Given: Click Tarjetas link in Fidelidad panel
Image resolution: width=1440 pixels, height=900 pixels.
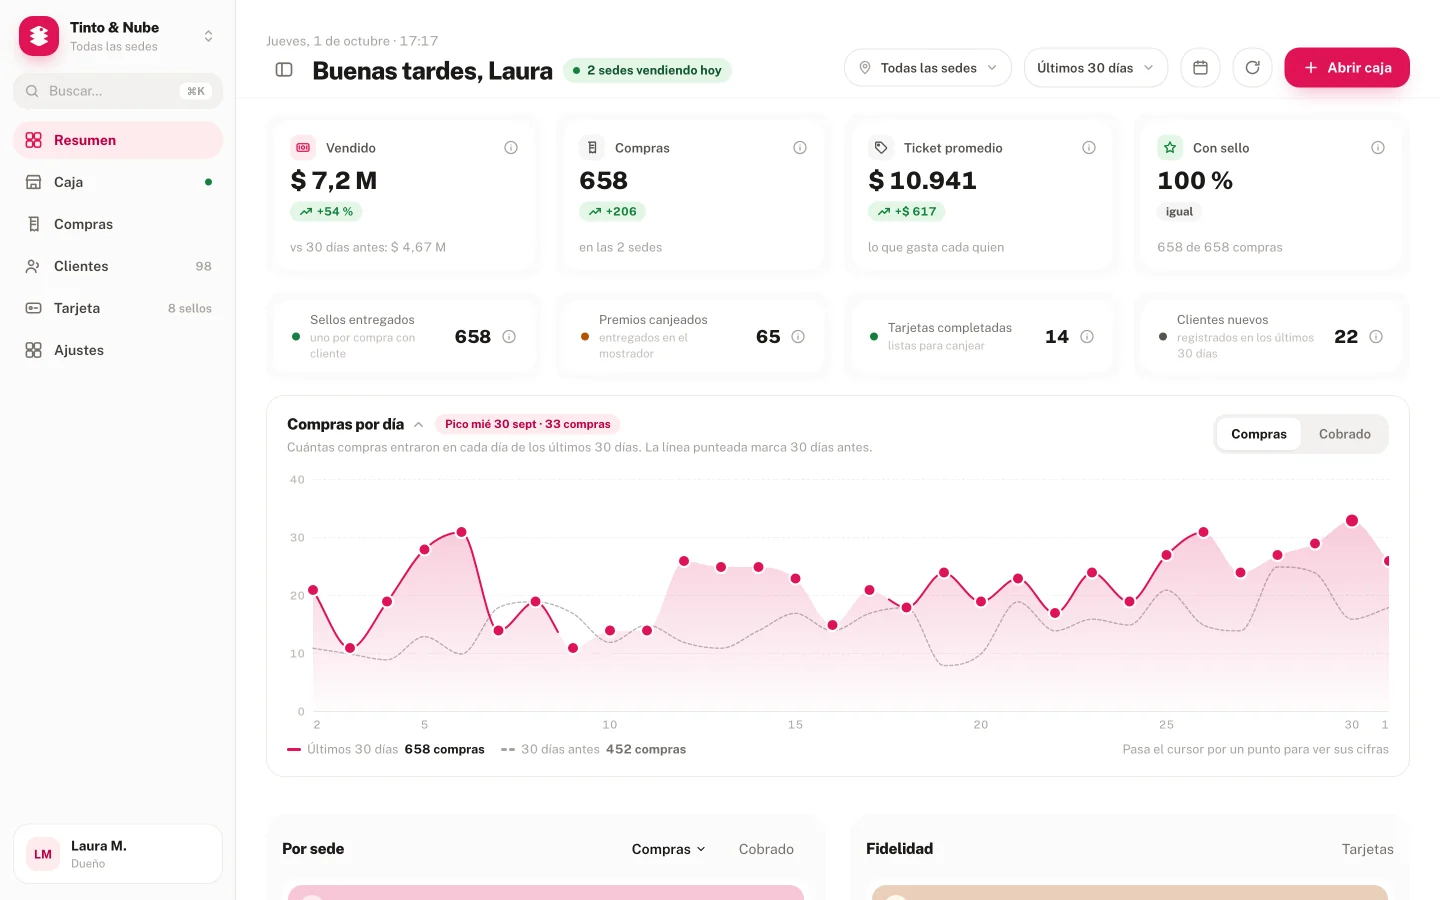Looking at the screenshot, I should tap(1367, 849).
